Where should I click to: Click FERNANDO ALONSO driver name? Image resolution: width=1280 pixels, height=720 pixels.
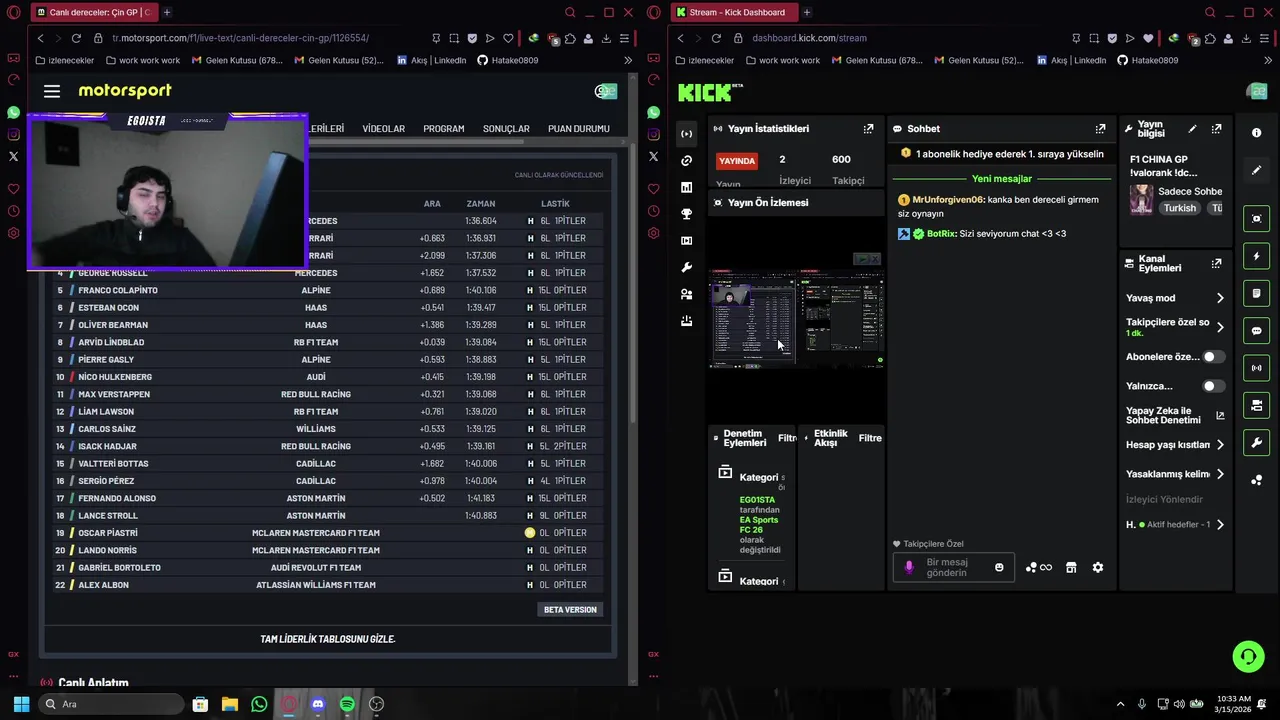pyautogui.click(x=117, y=498)
